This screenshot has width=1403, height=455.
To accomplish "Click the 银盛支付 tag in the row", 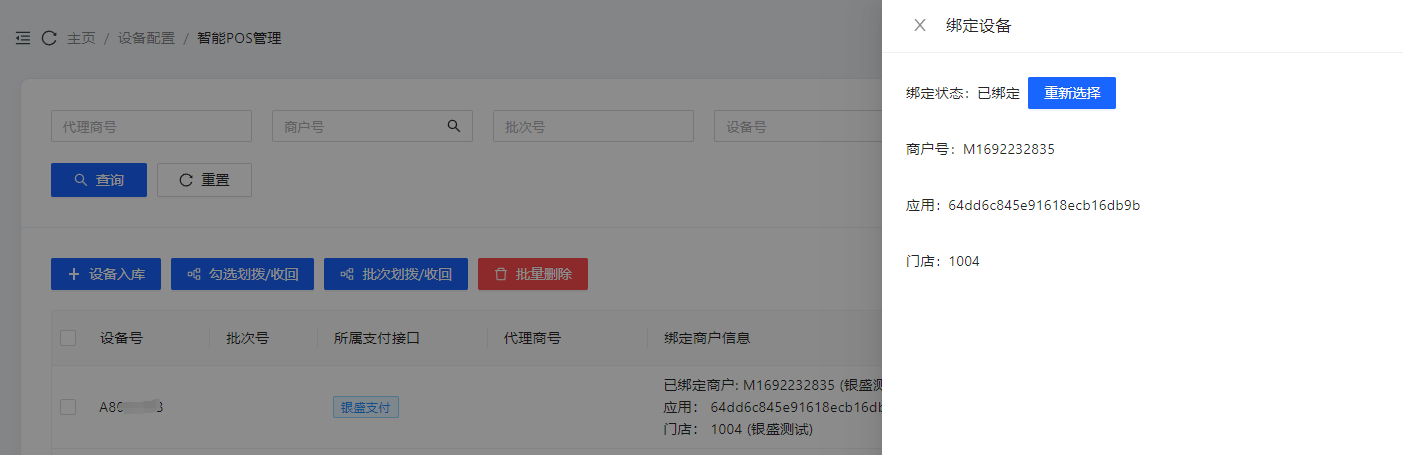I will [366, 407].
